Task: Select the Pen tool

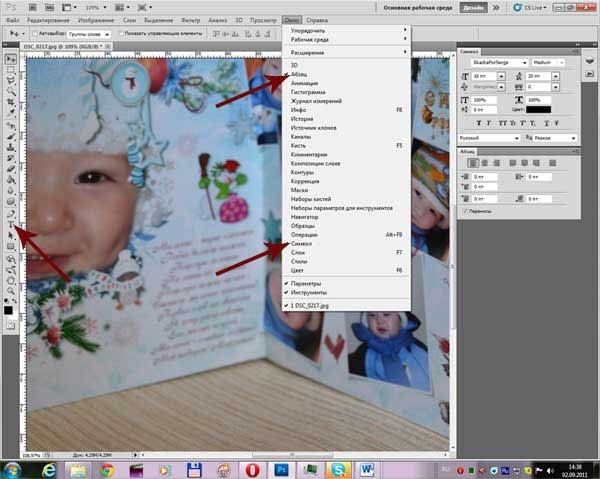Action: coord(10,213)
